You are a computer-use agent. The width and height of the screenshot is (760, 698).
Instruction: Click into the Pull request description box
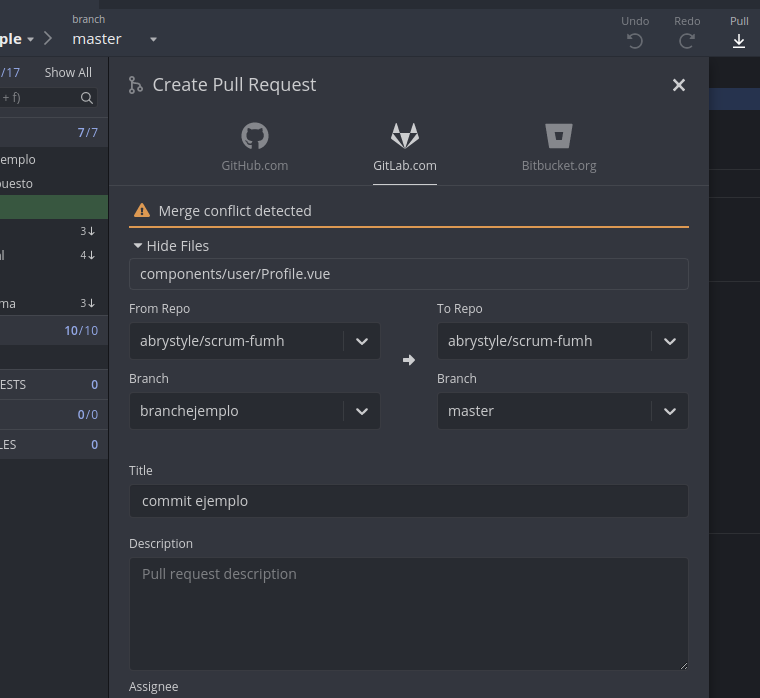(x=408, y=612)
